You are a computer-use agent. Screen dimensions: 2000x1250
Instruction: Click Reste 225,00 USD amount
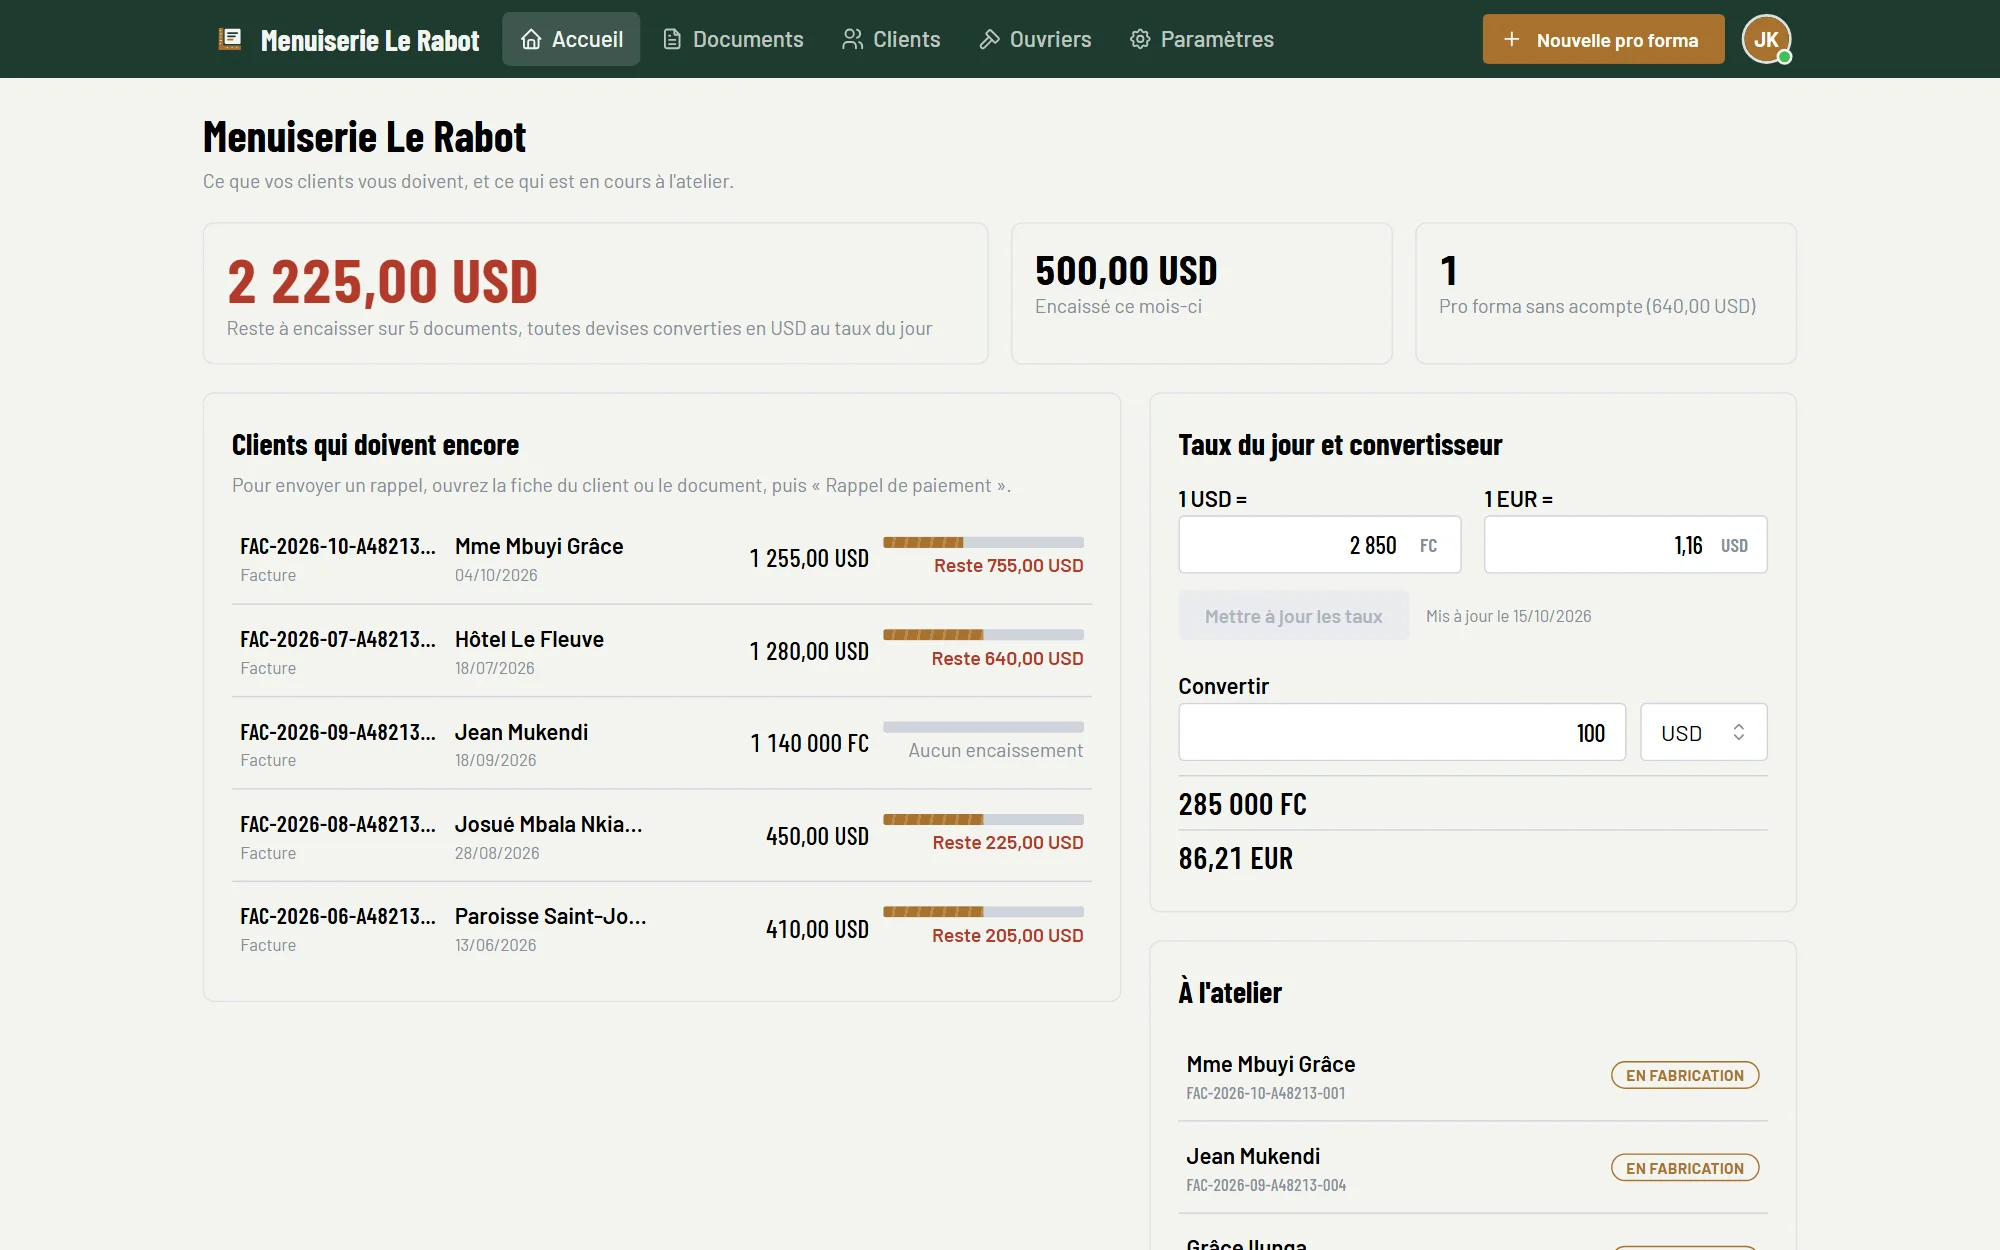tap(1008, 843)
